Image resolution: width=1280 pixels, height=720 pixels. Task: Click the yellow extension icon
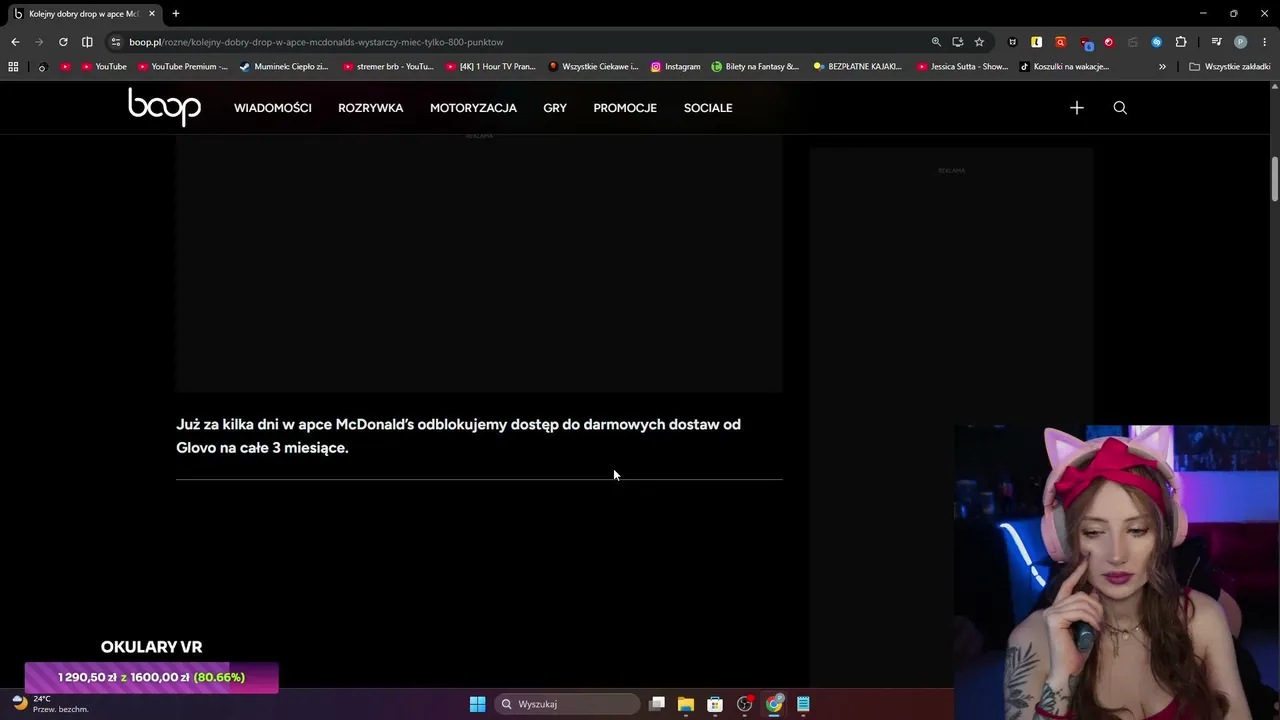[x=1036, y=42]
